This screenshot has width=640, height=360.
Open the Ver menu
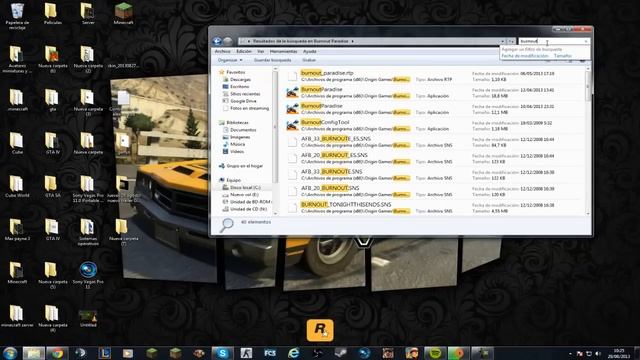coord(260,51)
